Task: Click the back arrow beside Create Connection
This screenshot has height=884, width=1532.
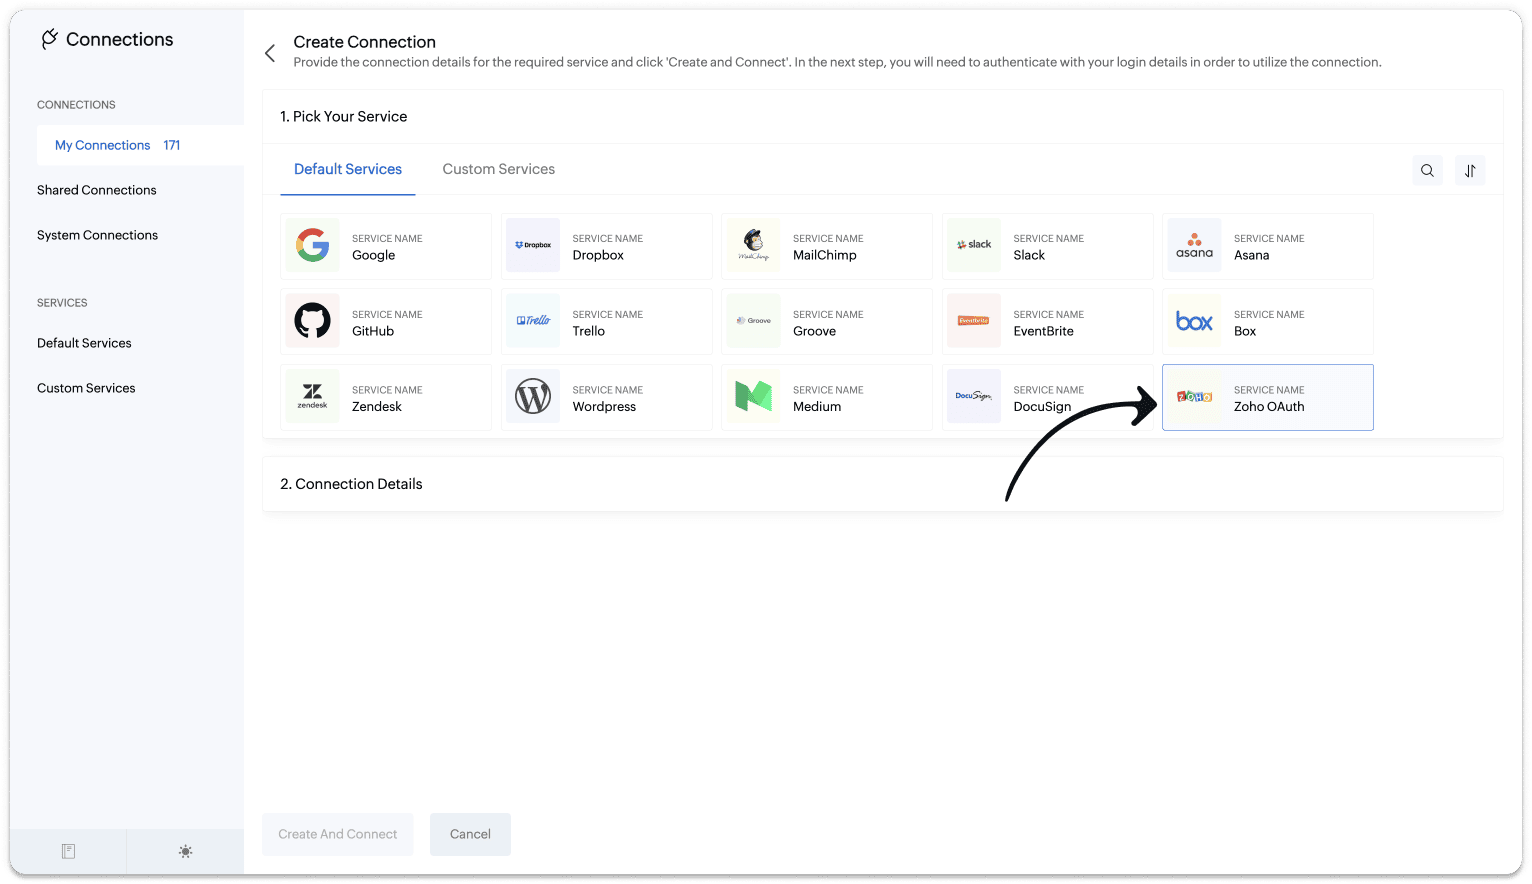Action: 270,53
